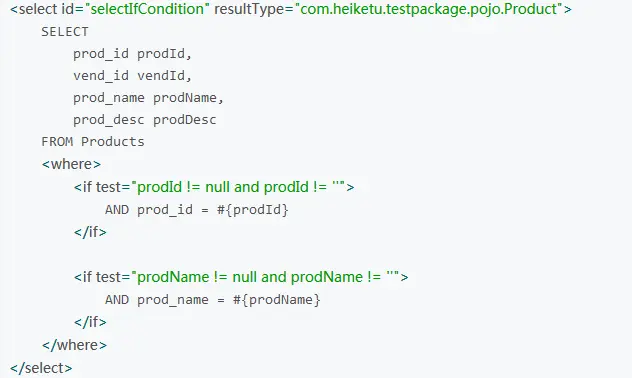The image size is (632, 378).
Task: Click the first closing if tag
Action: [90, 232]
